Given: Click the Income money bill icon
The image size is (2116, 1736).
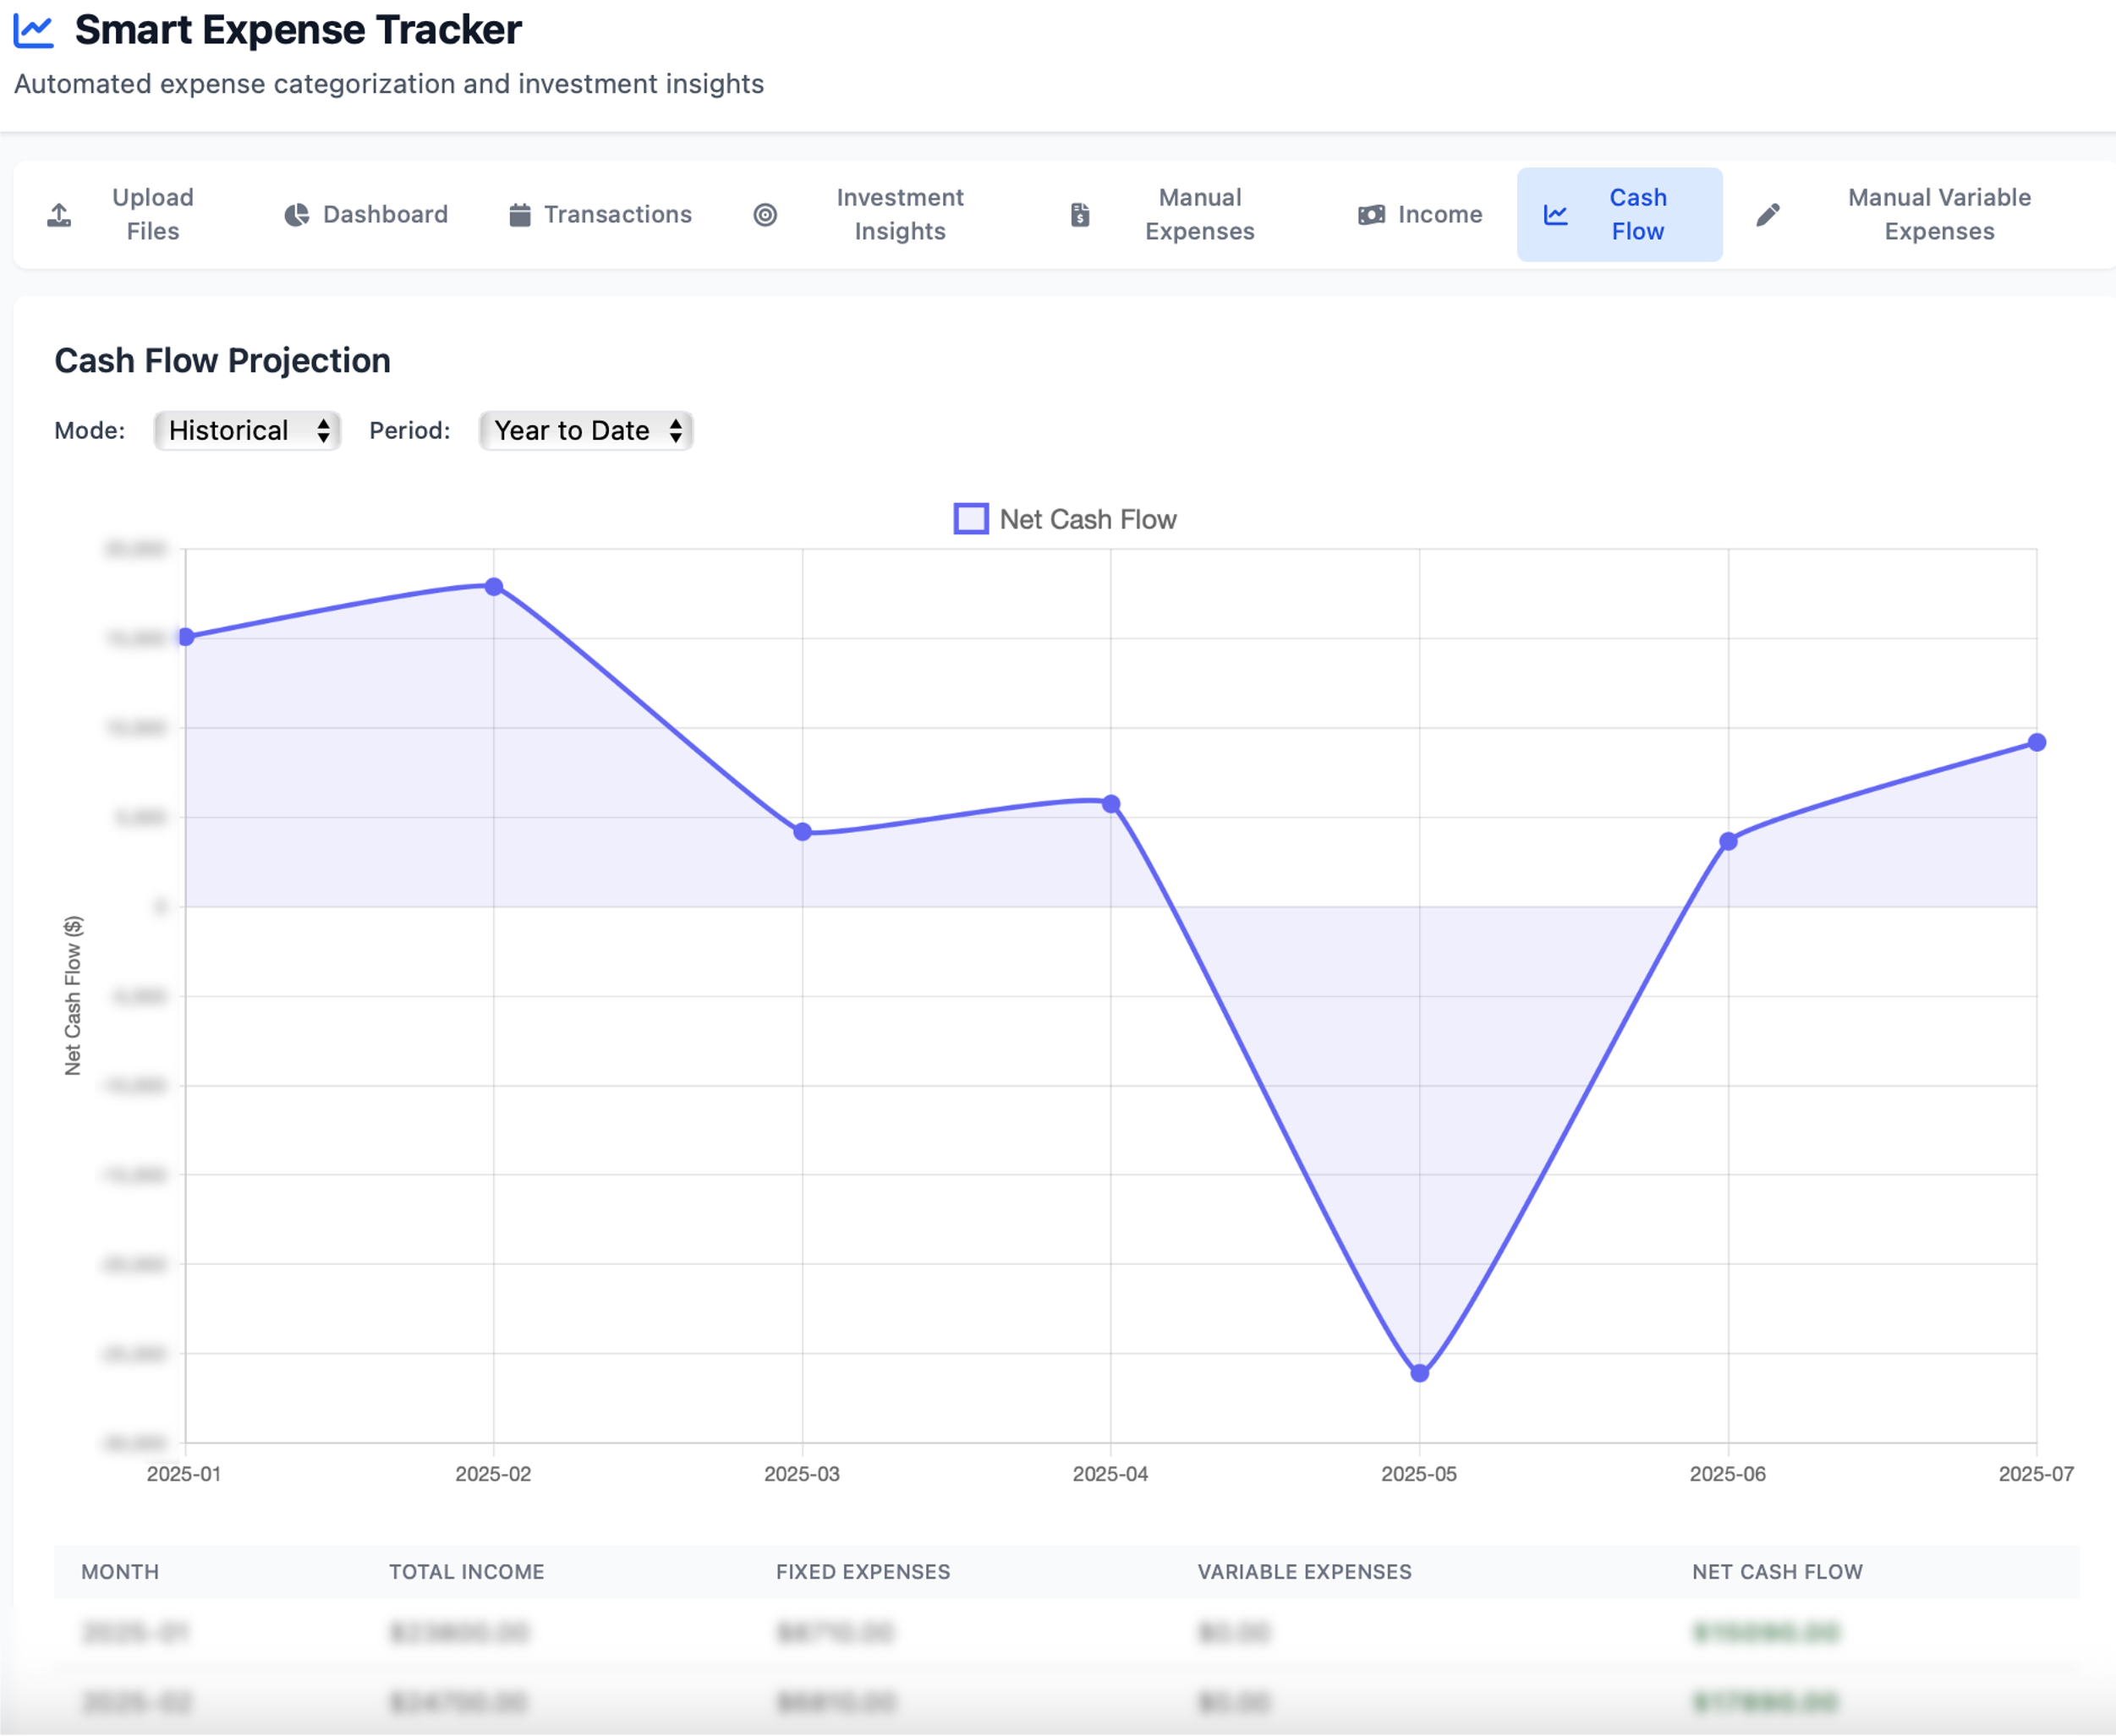Looking at the screenshot, I should 1371,215.
